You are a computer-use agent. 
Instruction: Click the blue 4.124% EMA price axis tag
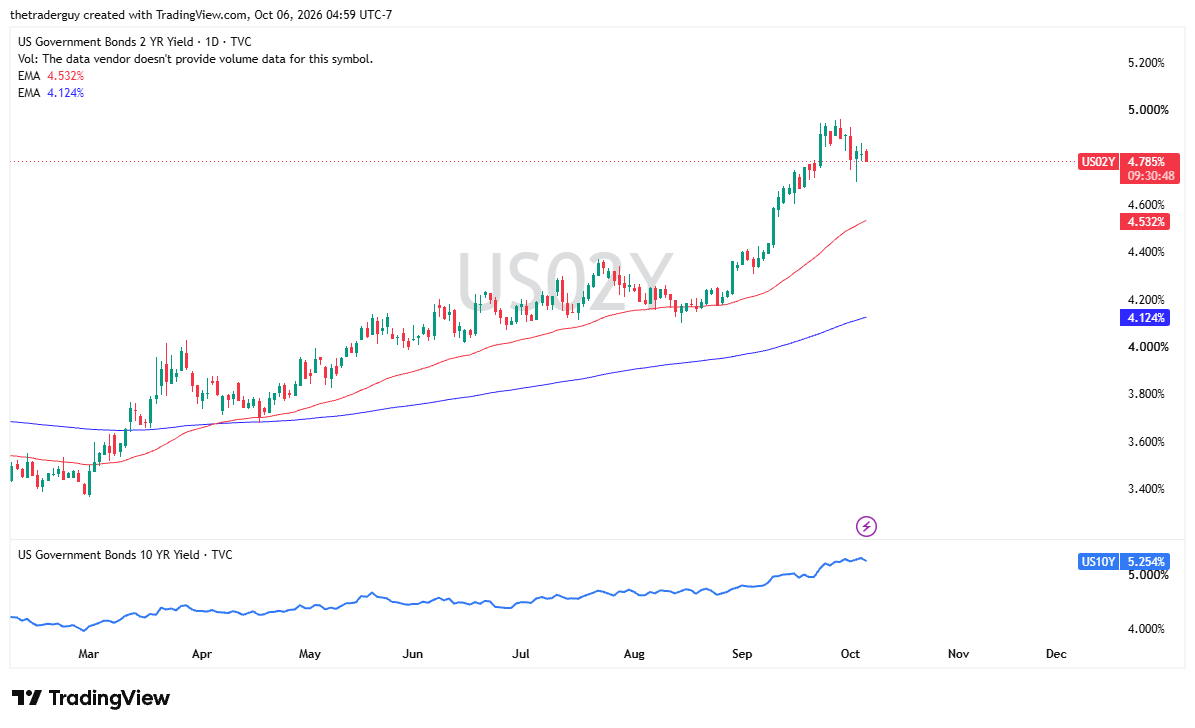1144,318
